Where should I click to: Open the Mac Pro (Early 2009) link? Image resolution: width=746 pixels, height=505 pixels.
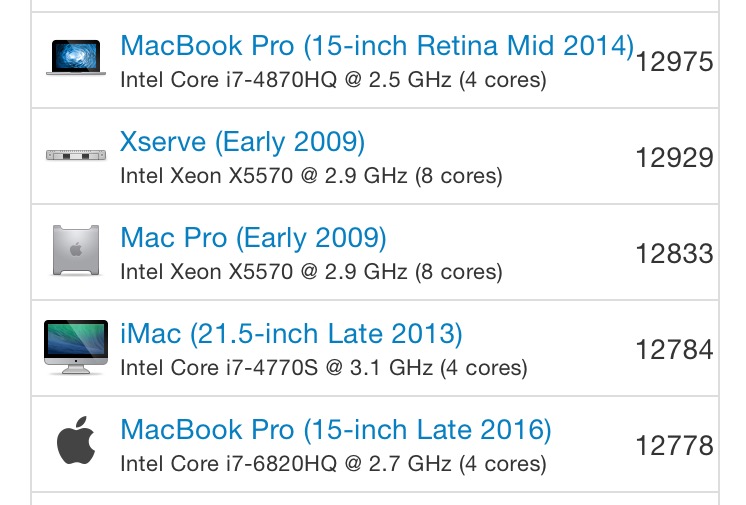coord(253,238)
